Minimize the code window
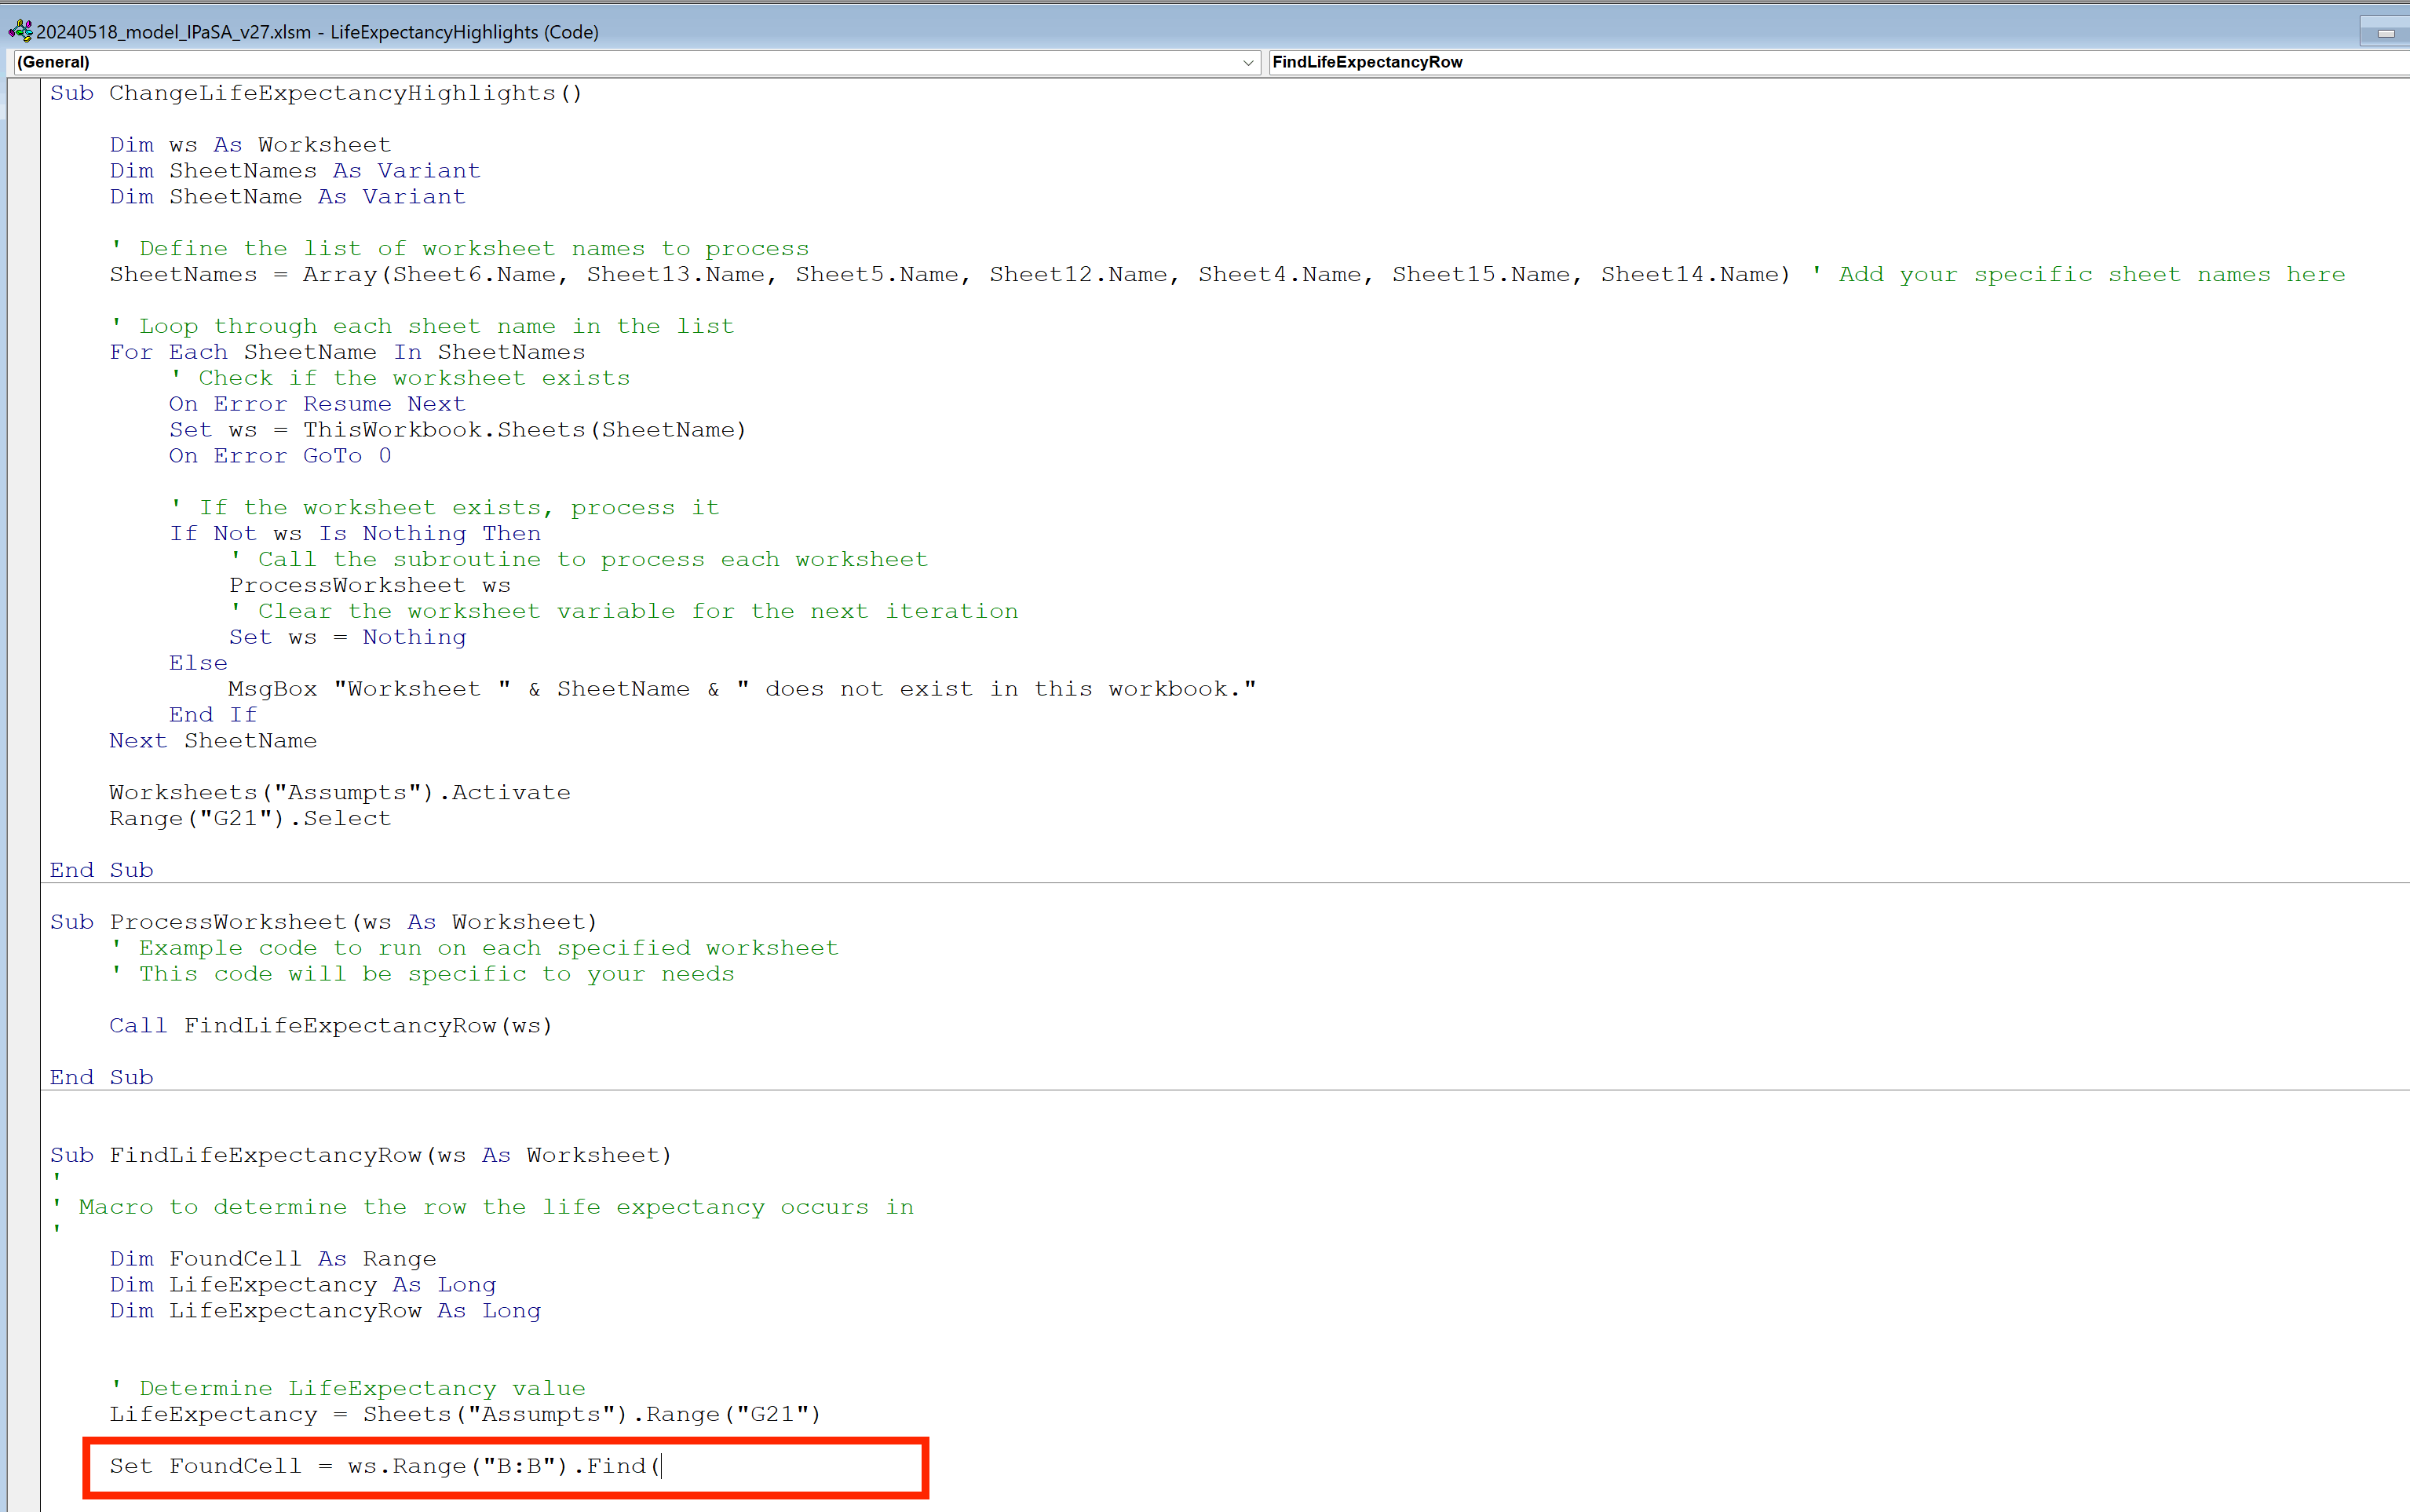Screen dimensions: 2410x1512 (x=2385, y=33)
